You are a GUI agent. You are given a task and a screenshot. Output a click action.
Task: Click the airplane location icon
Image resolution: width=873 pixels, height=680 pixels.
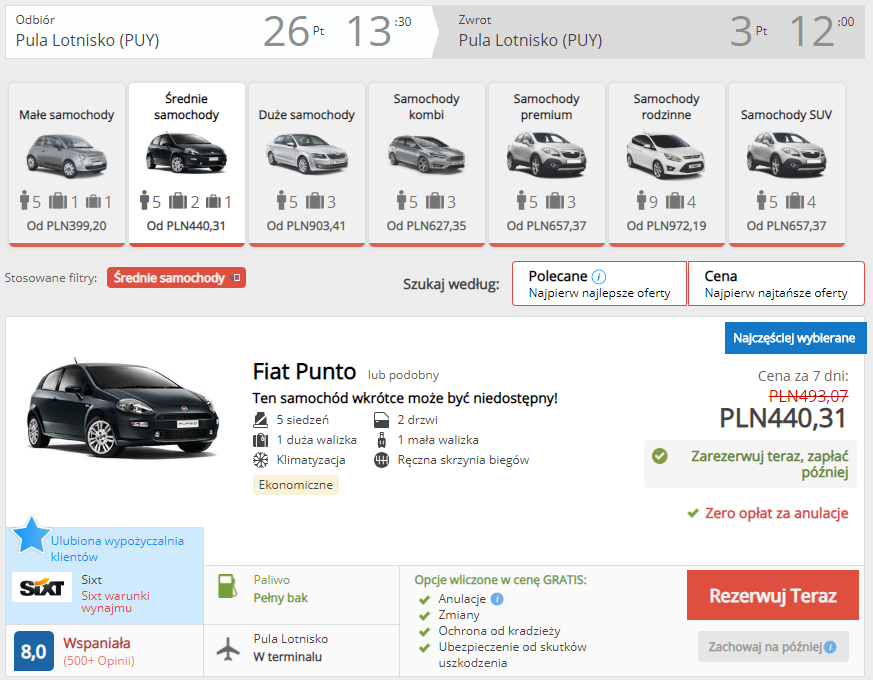228,648
